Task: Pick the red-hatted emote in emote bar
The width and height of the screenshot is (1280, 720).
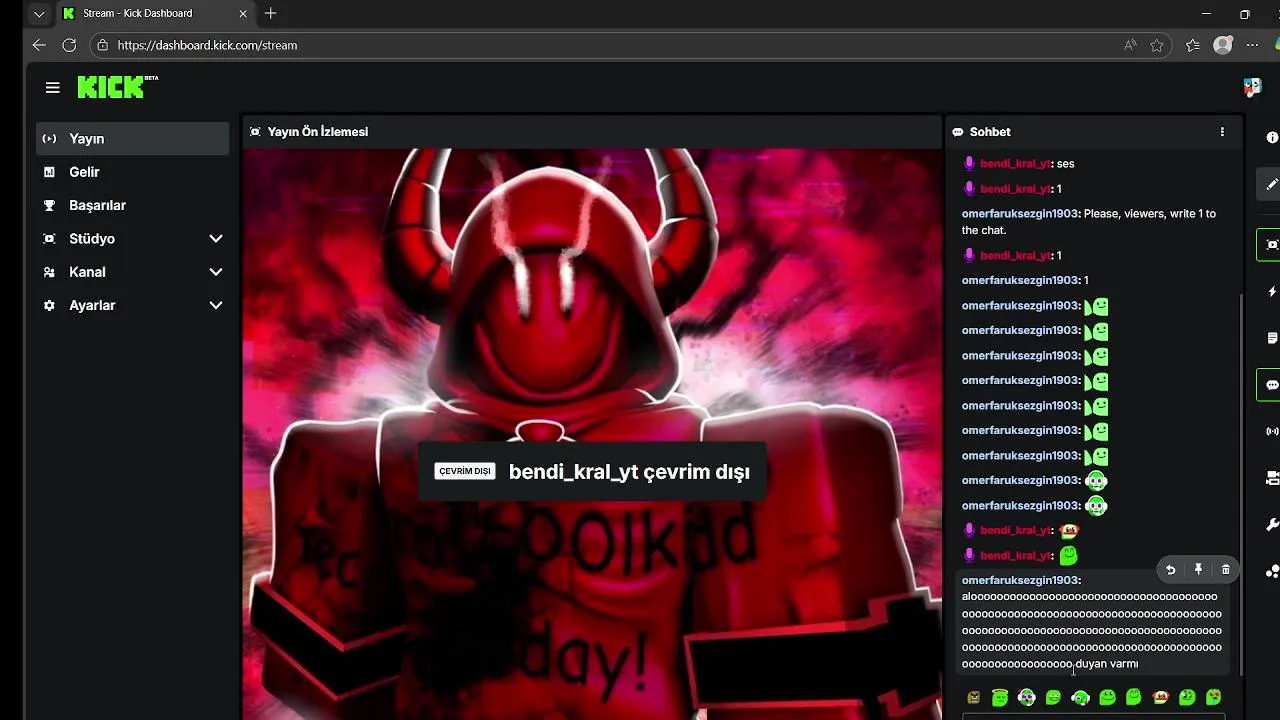Action: click(x=1160, y=697)
